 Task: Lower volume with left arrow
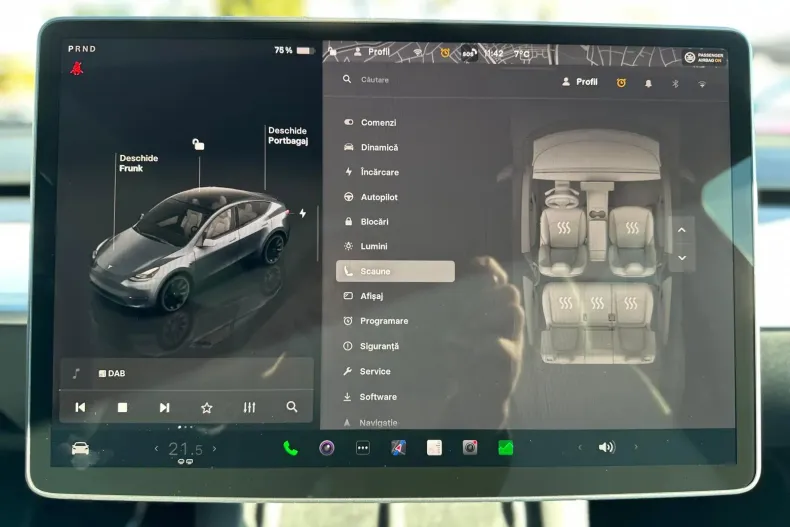pos(579,447)
